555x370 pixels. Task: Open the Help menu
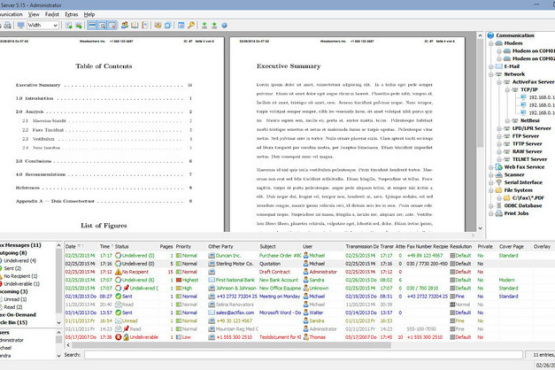coord(89,15)
